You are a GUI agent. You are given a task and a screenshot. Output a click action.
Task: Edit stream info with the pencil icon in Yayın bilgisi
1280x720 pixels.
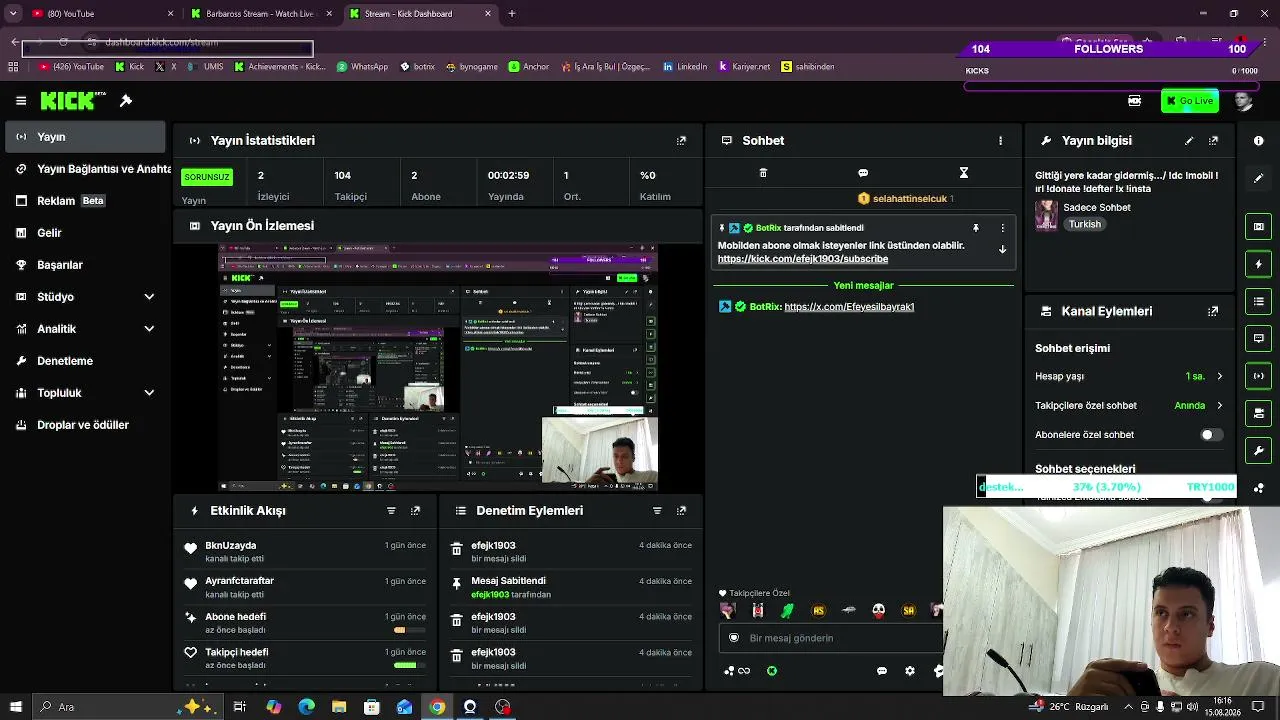click(x=1189, y=141)
